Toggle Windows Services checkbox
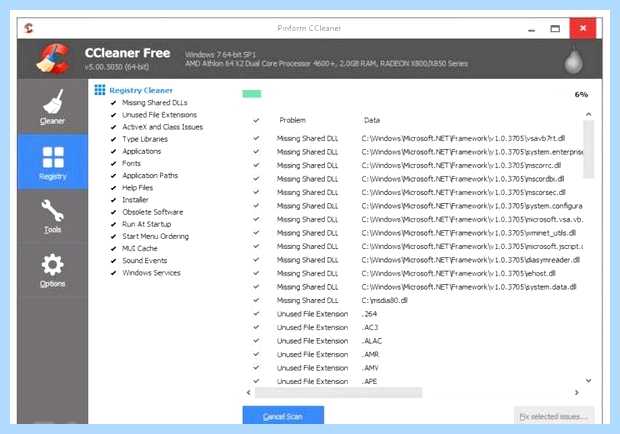Screen dimensions: 620x434 [113, 273]
